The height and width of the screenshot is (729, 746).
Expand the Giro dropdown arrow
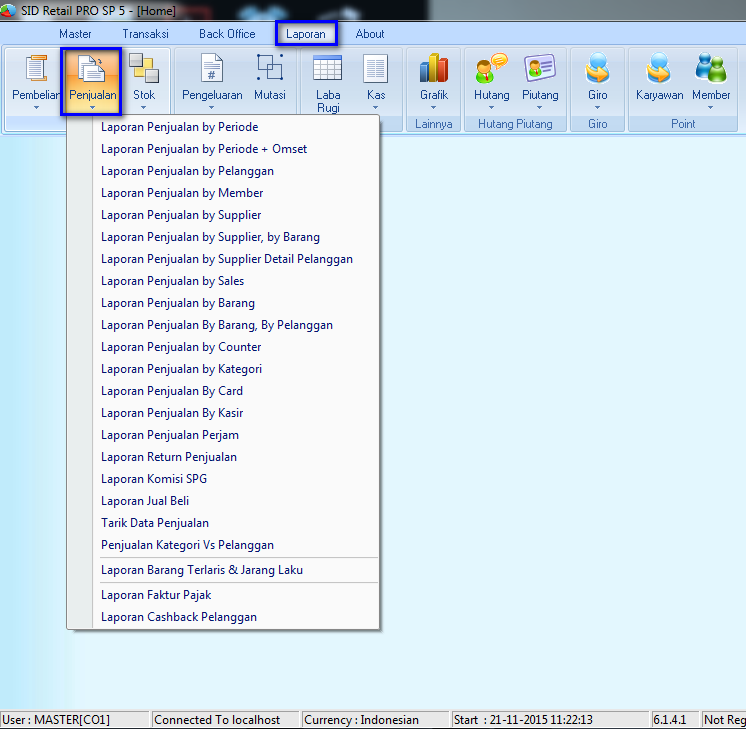(x=598, y=108)
